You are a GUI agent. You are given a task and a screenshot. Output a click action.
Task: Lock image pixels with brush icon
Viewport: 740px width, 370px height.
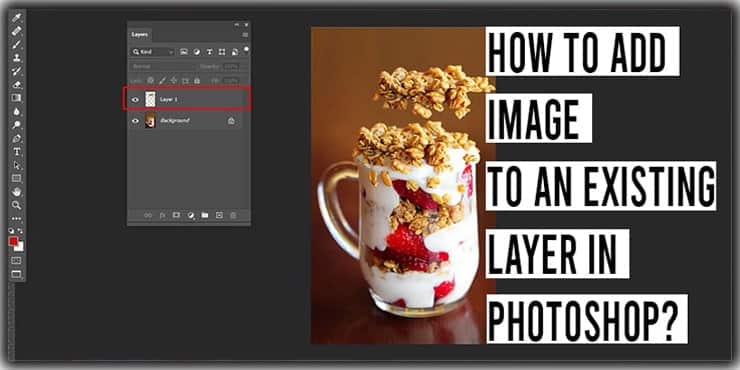(162, 81)
